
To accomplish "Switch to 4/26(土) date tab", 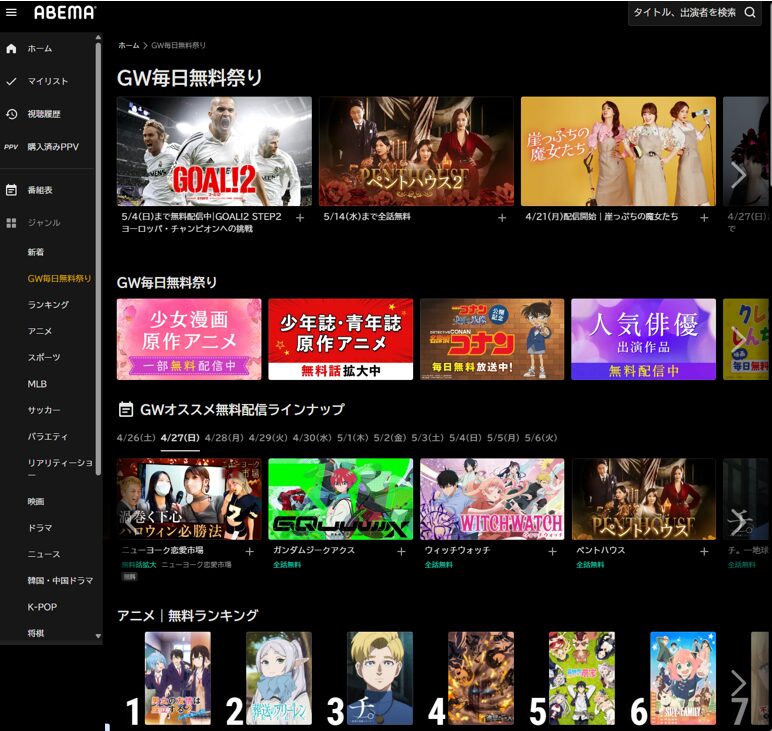I will 136,438.
